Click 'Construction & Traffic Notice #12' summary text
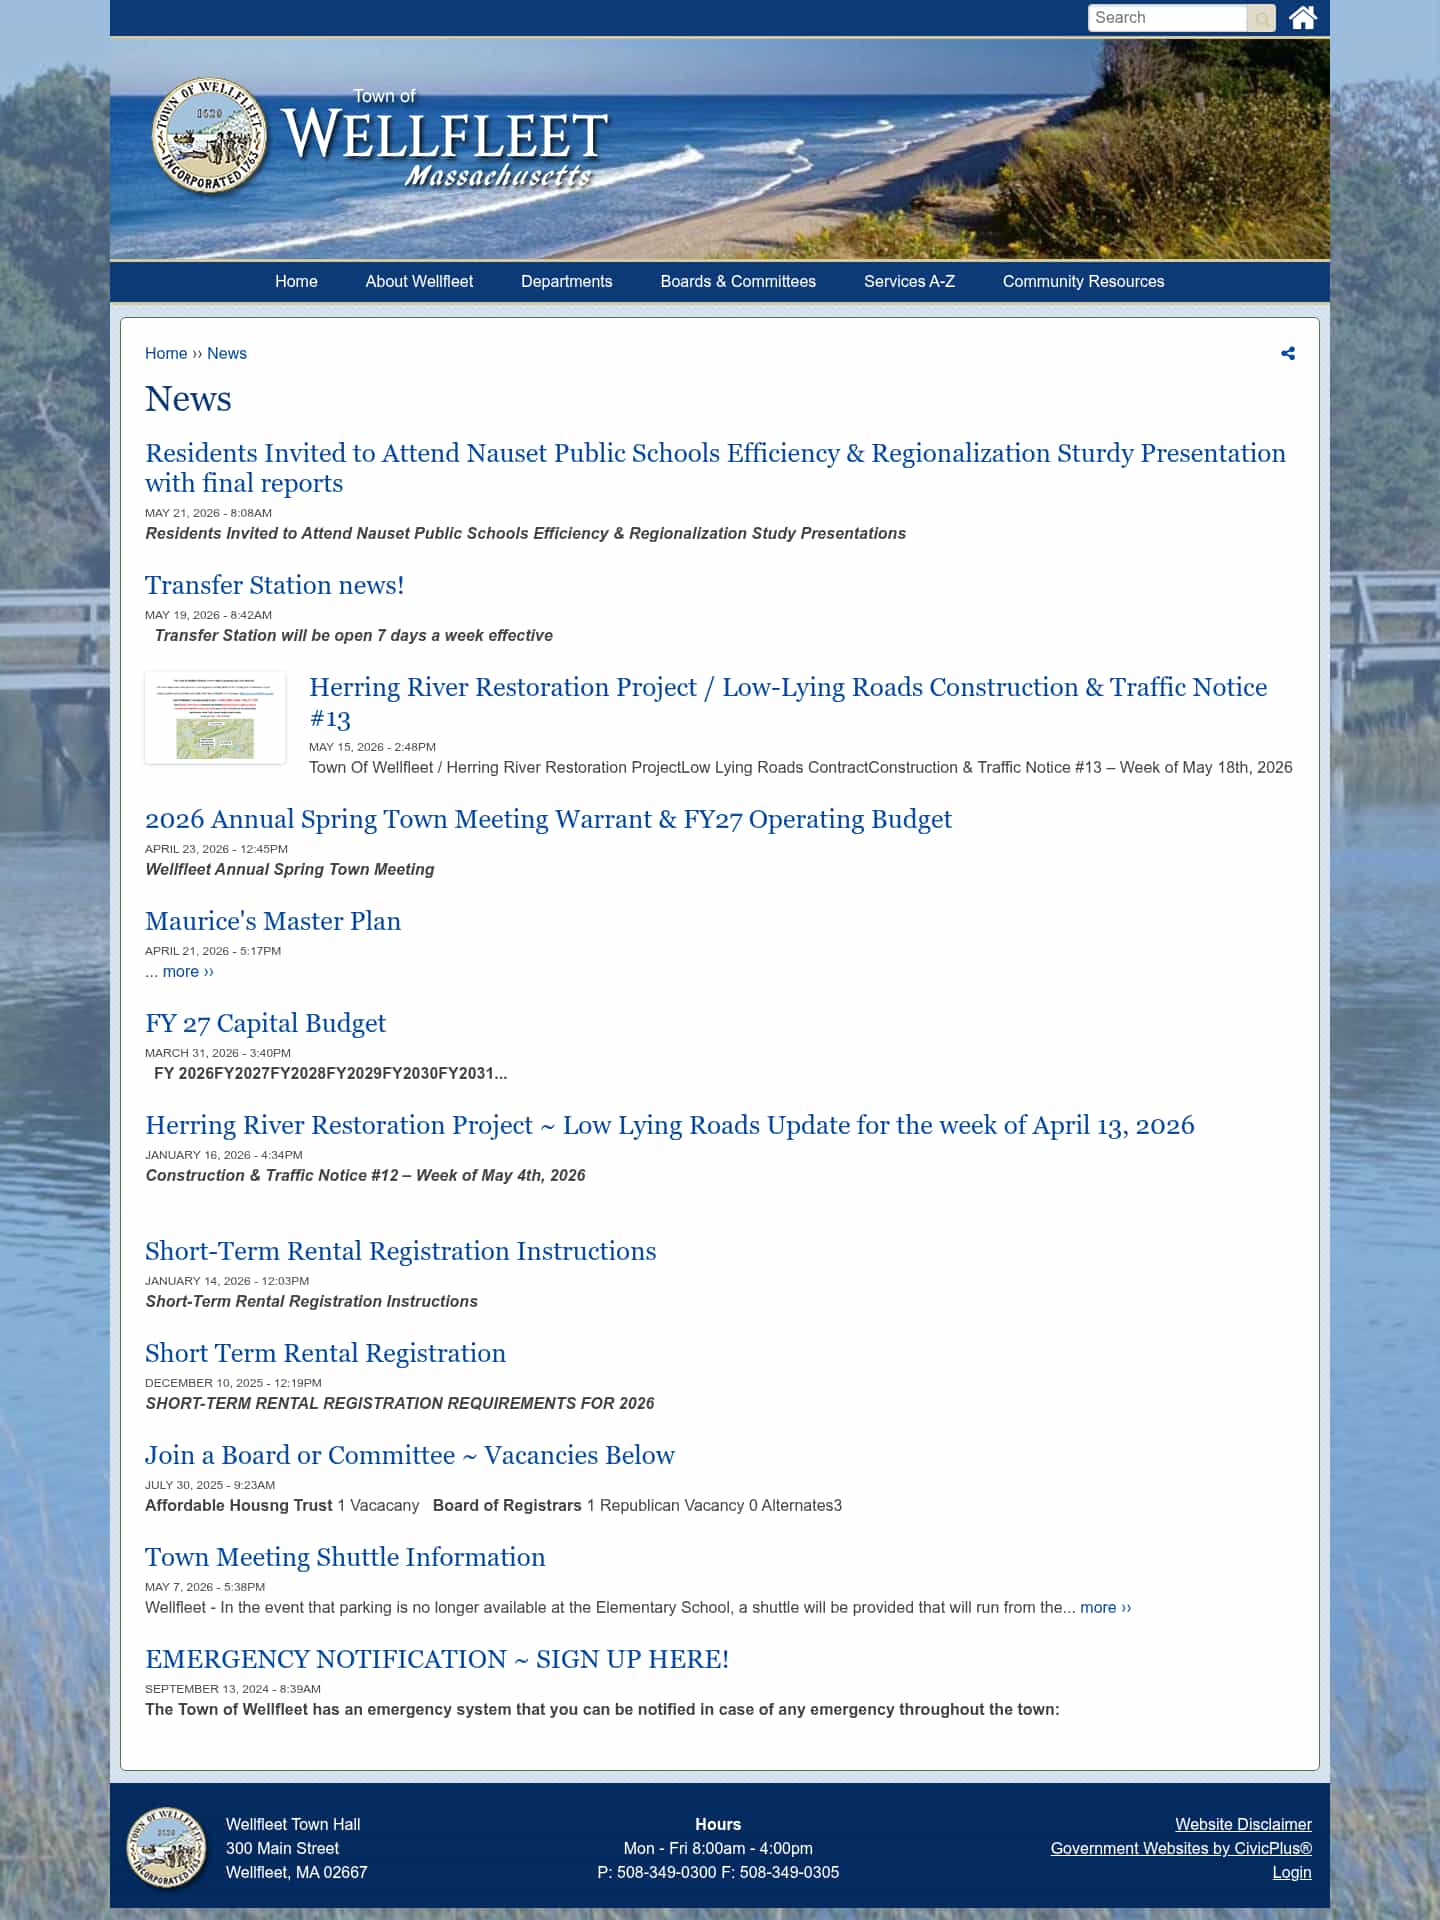The height and width of the screenshot is (1920, 1440). point(366,1175)
